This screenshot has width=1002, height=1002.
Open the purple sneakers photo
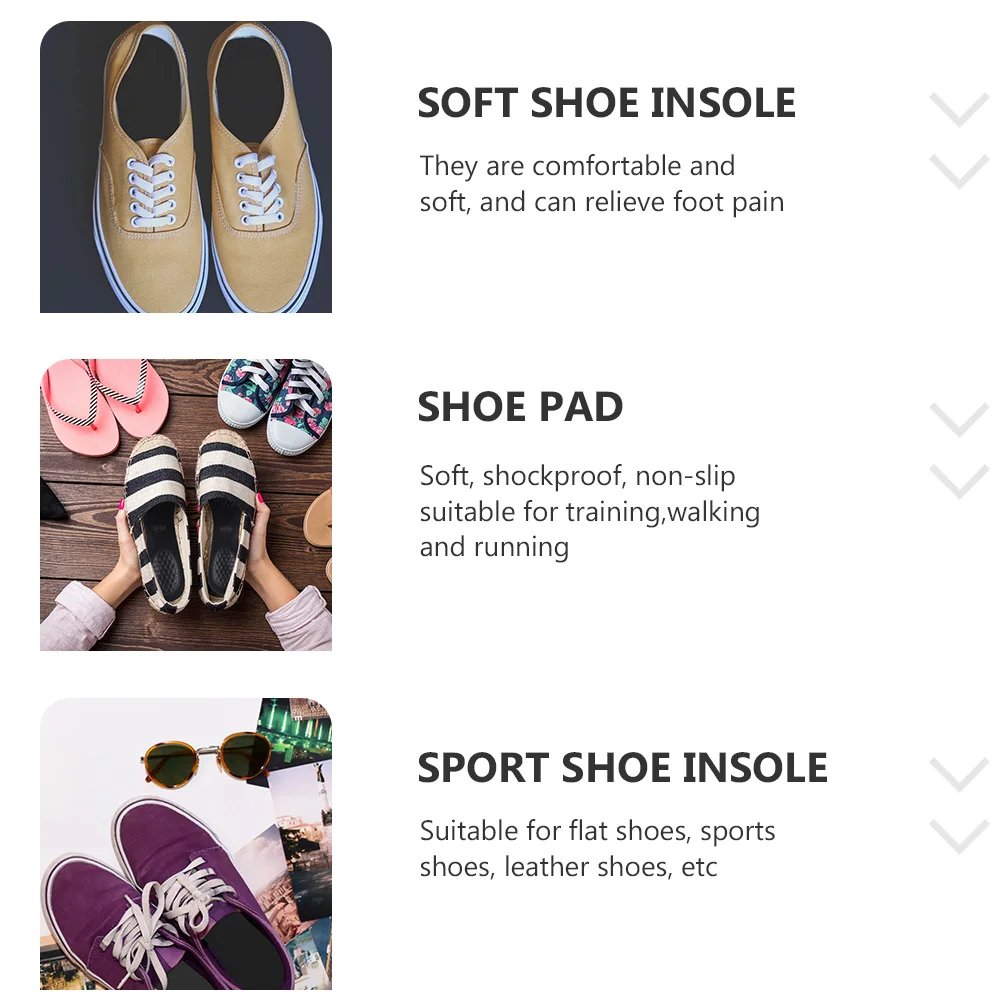coord(186,844)
